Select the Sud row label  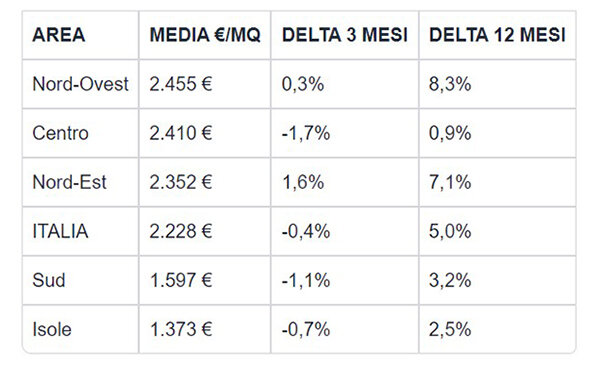(x=49, y=280)
